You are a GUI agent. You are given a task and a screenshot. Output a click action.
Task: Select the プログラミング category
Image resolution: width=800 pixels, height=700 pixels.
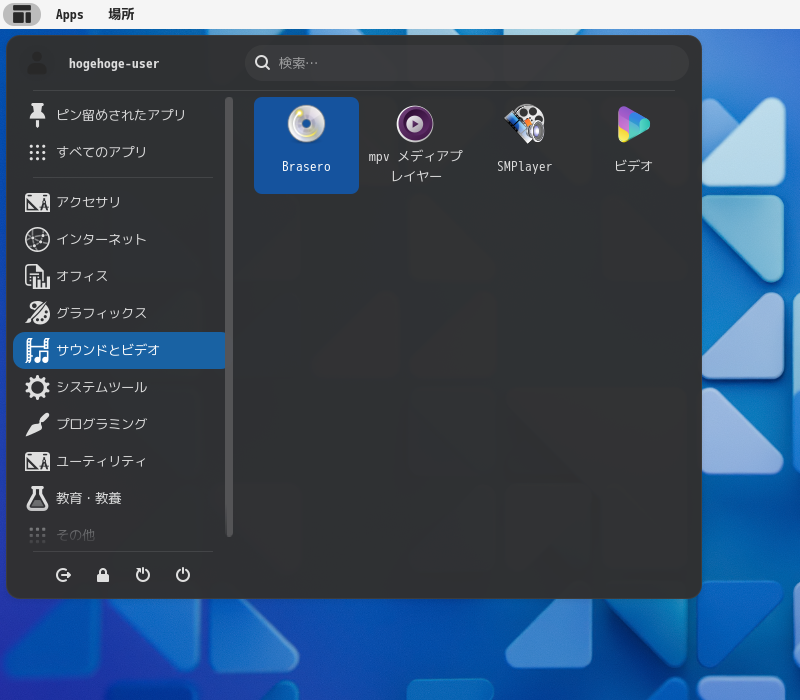coord(119,424)
